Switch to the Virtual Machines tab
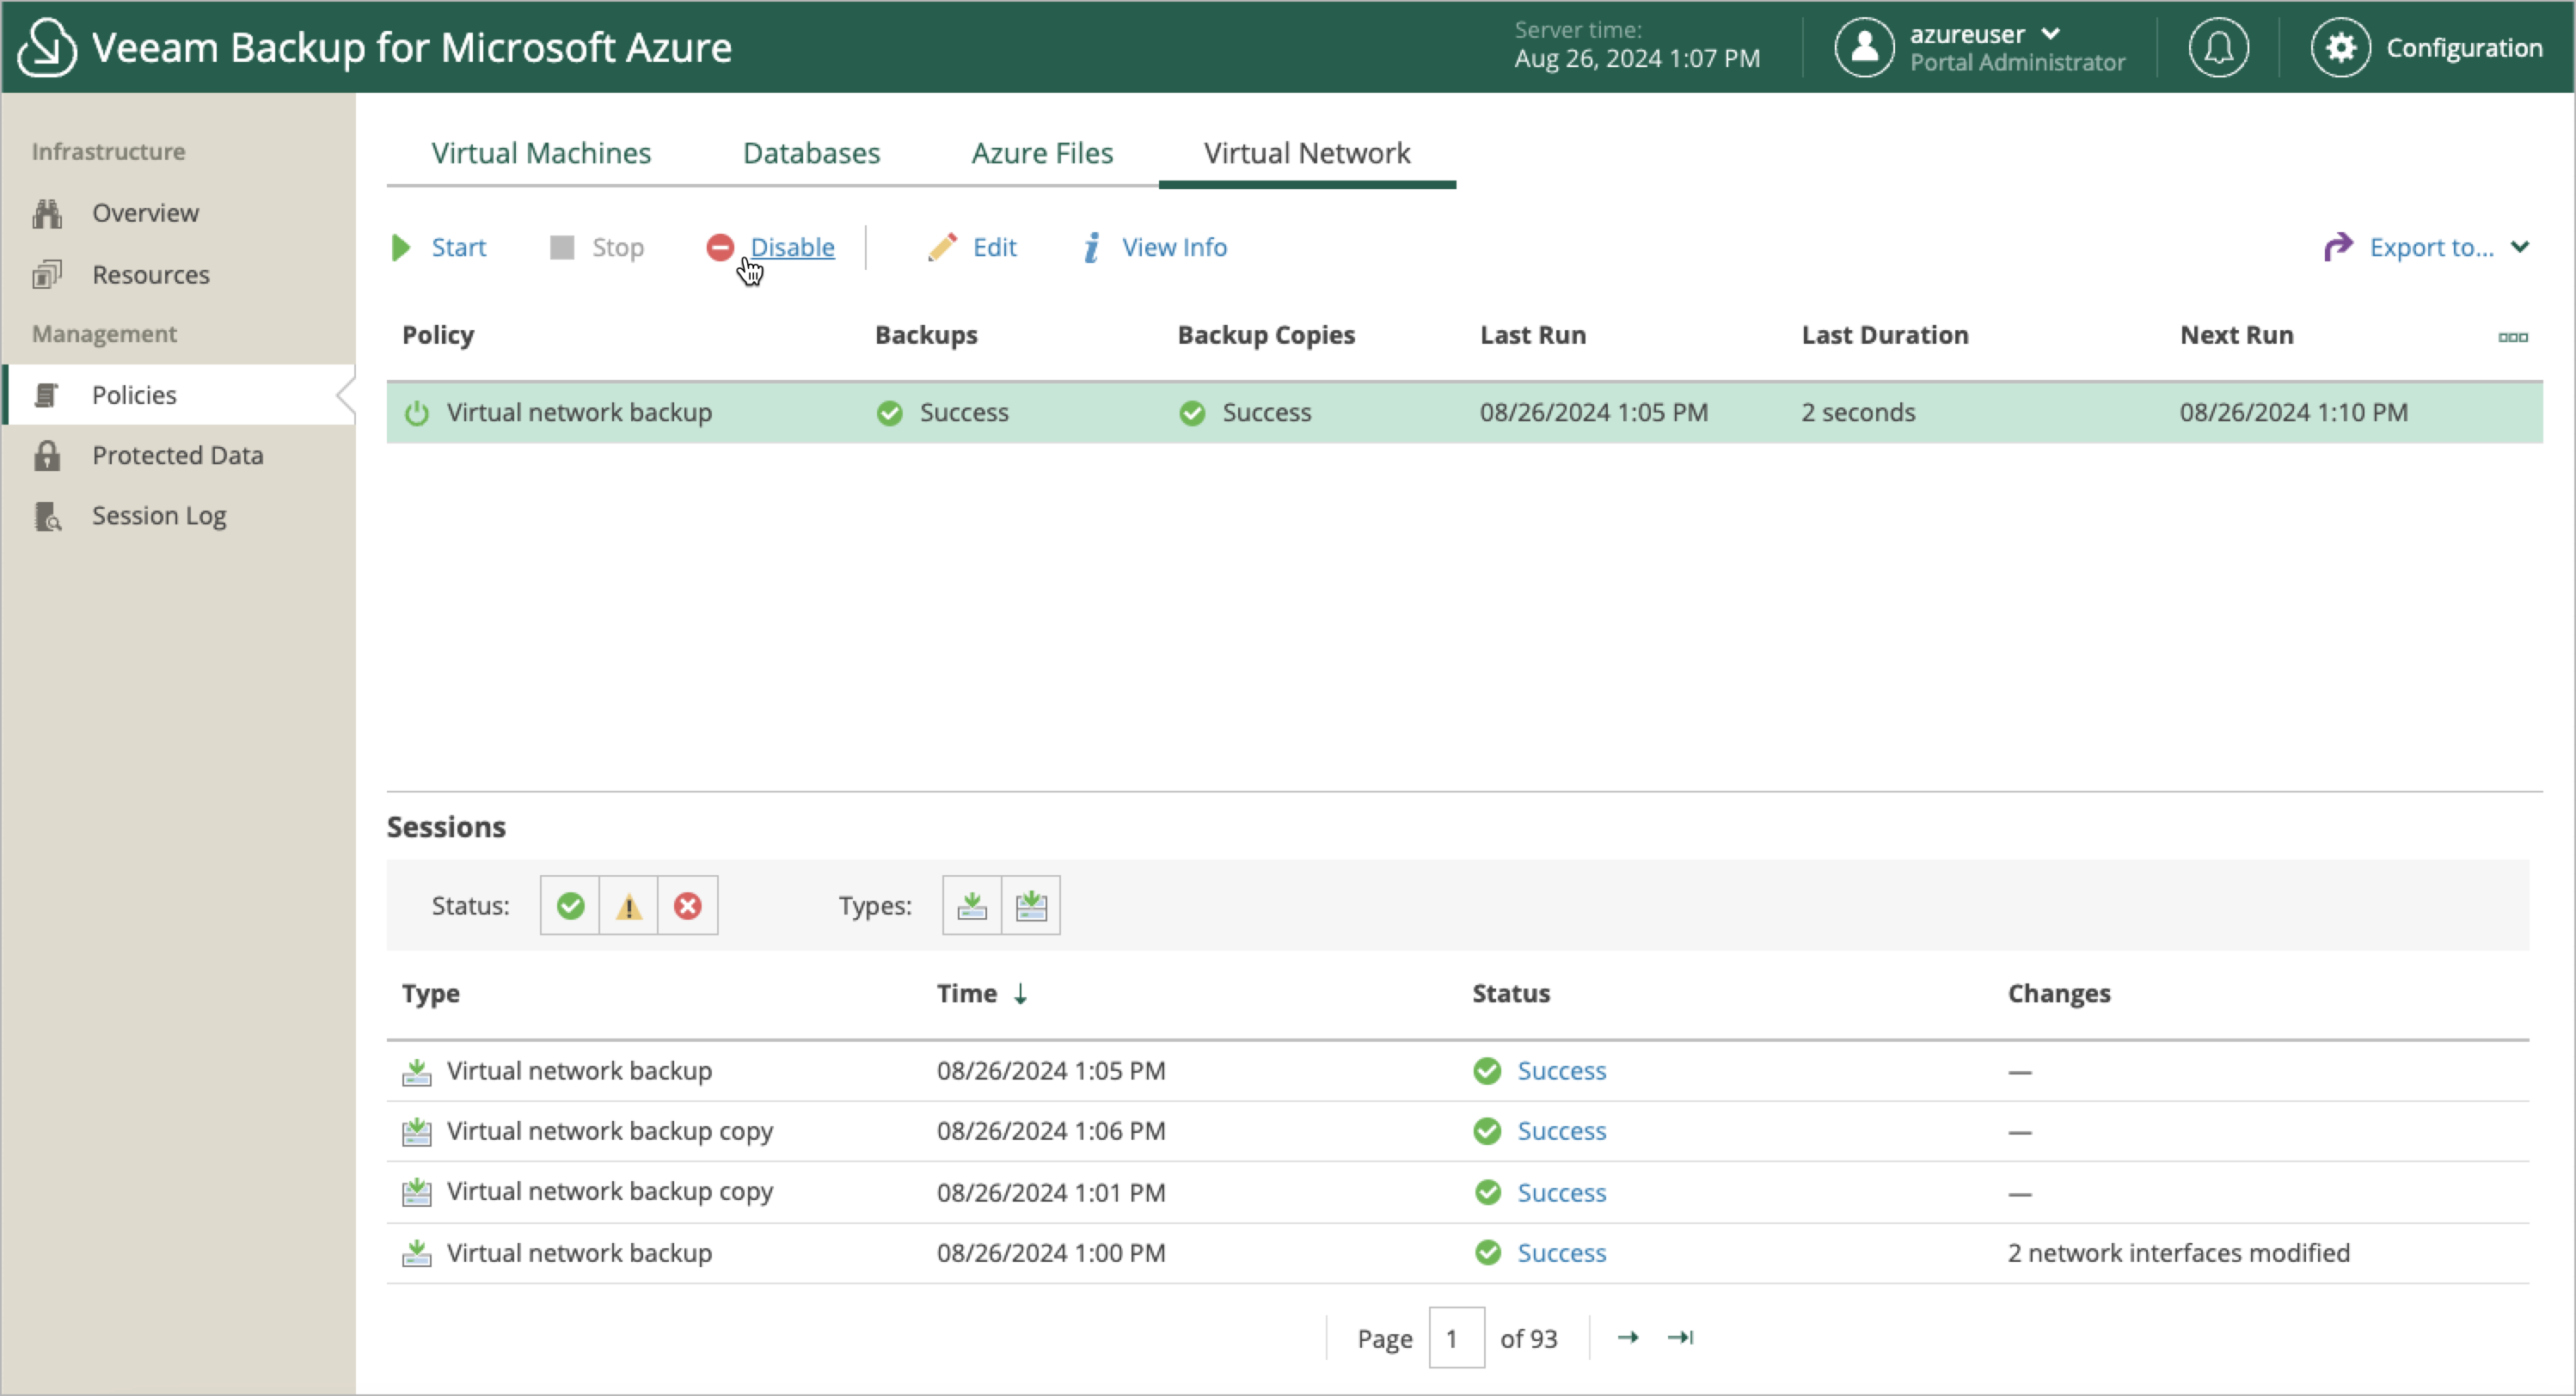 pos(541,153)
